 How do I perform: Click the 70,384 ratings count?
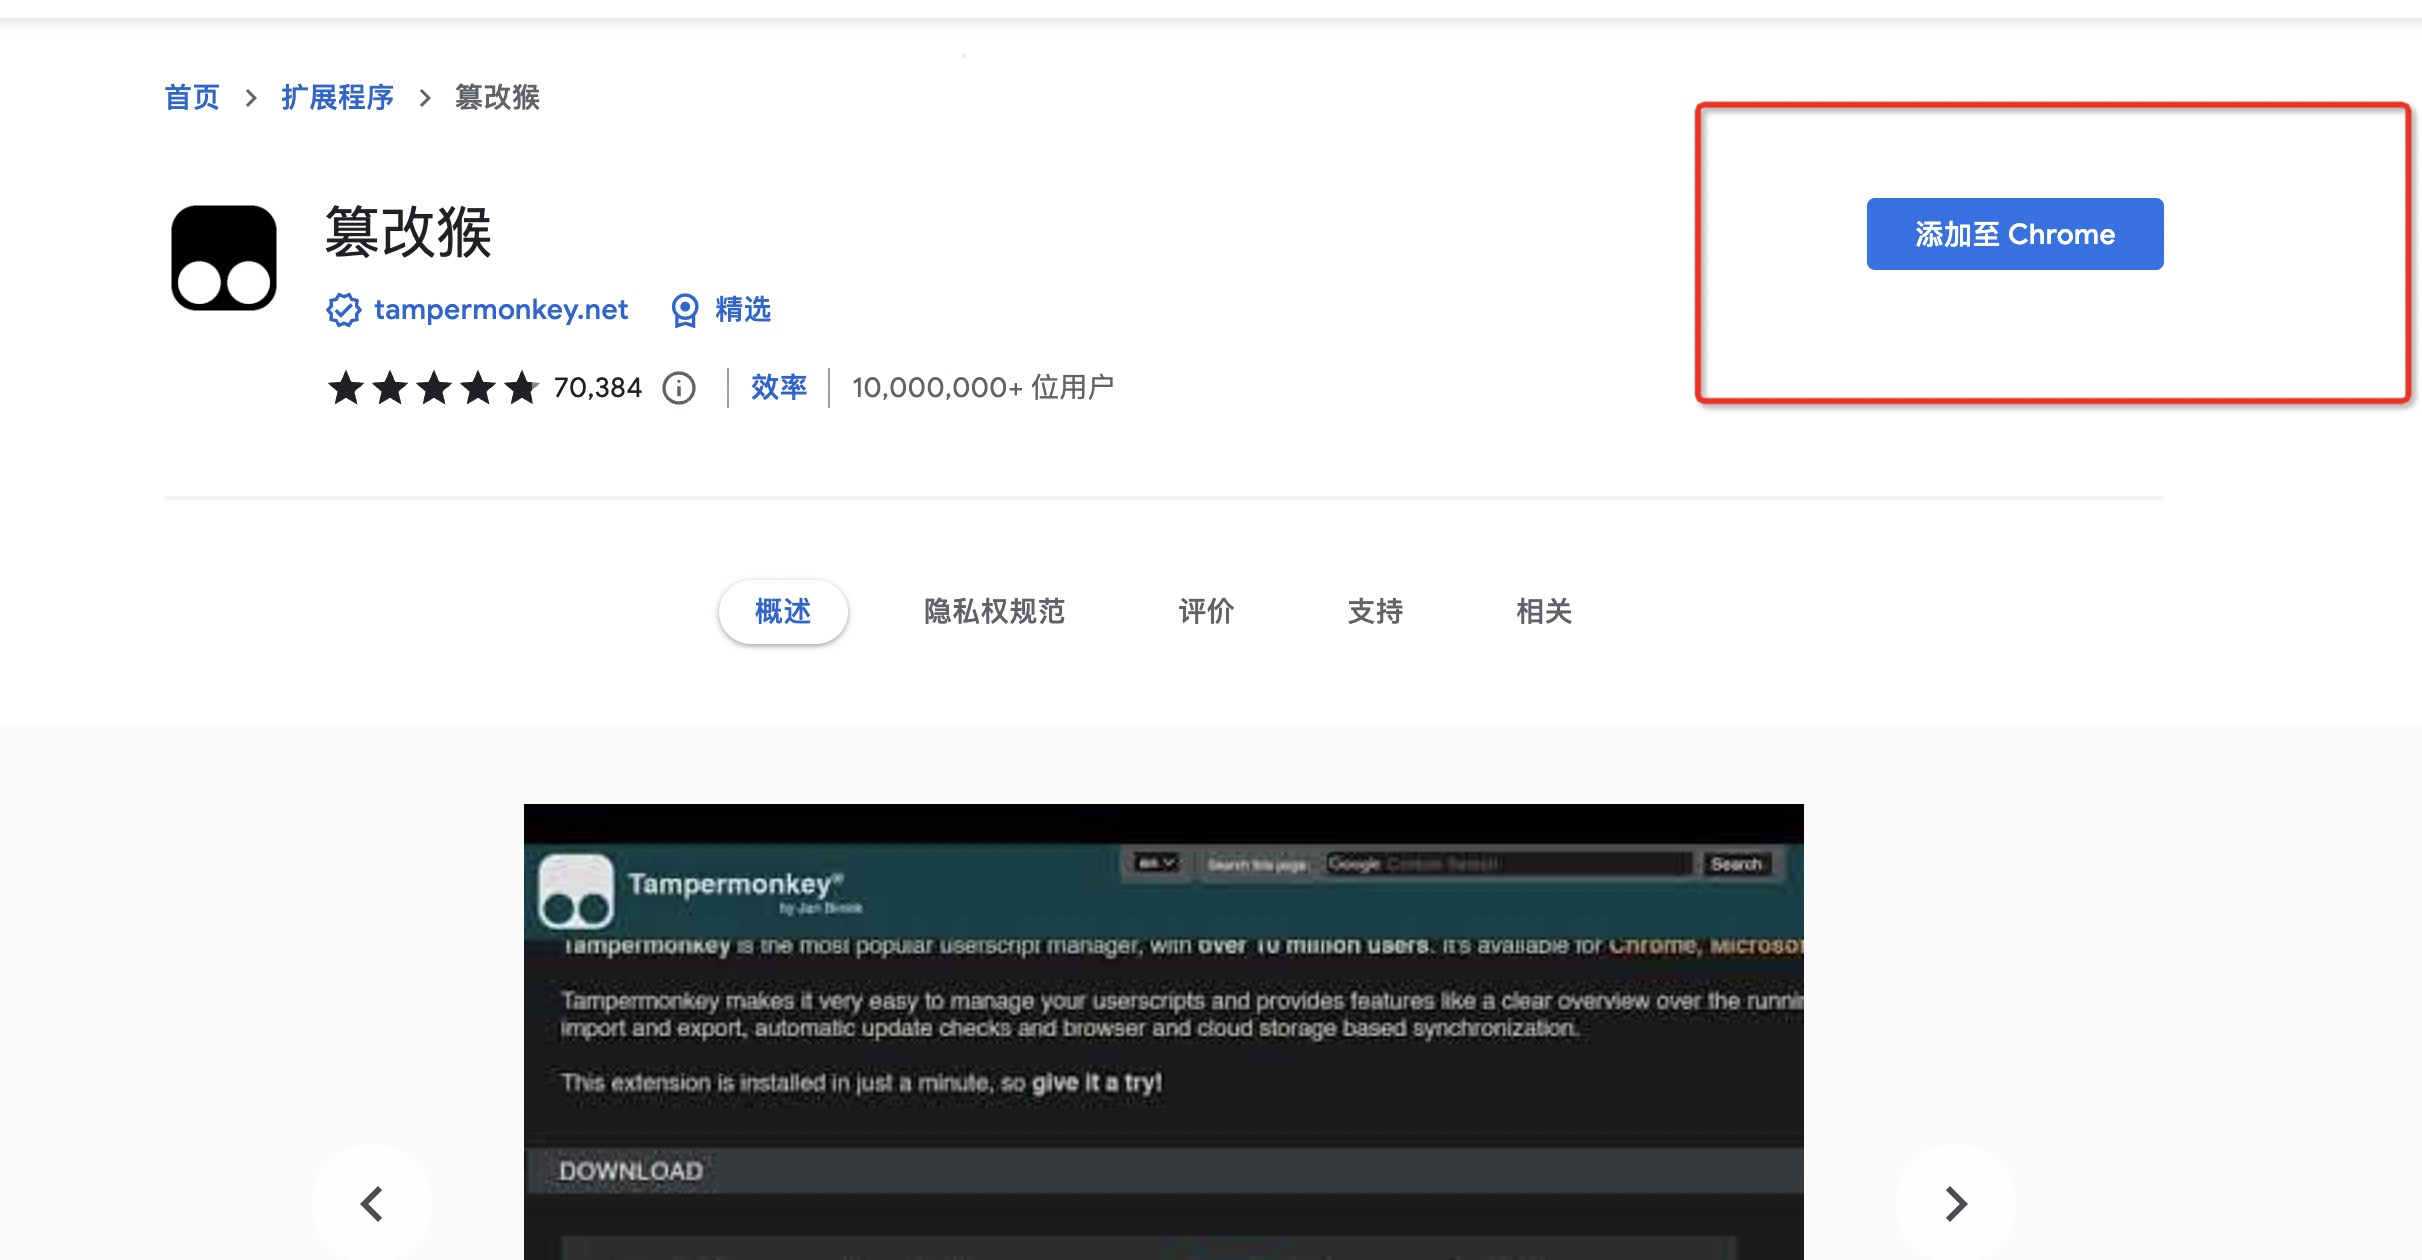click(597, 388)
